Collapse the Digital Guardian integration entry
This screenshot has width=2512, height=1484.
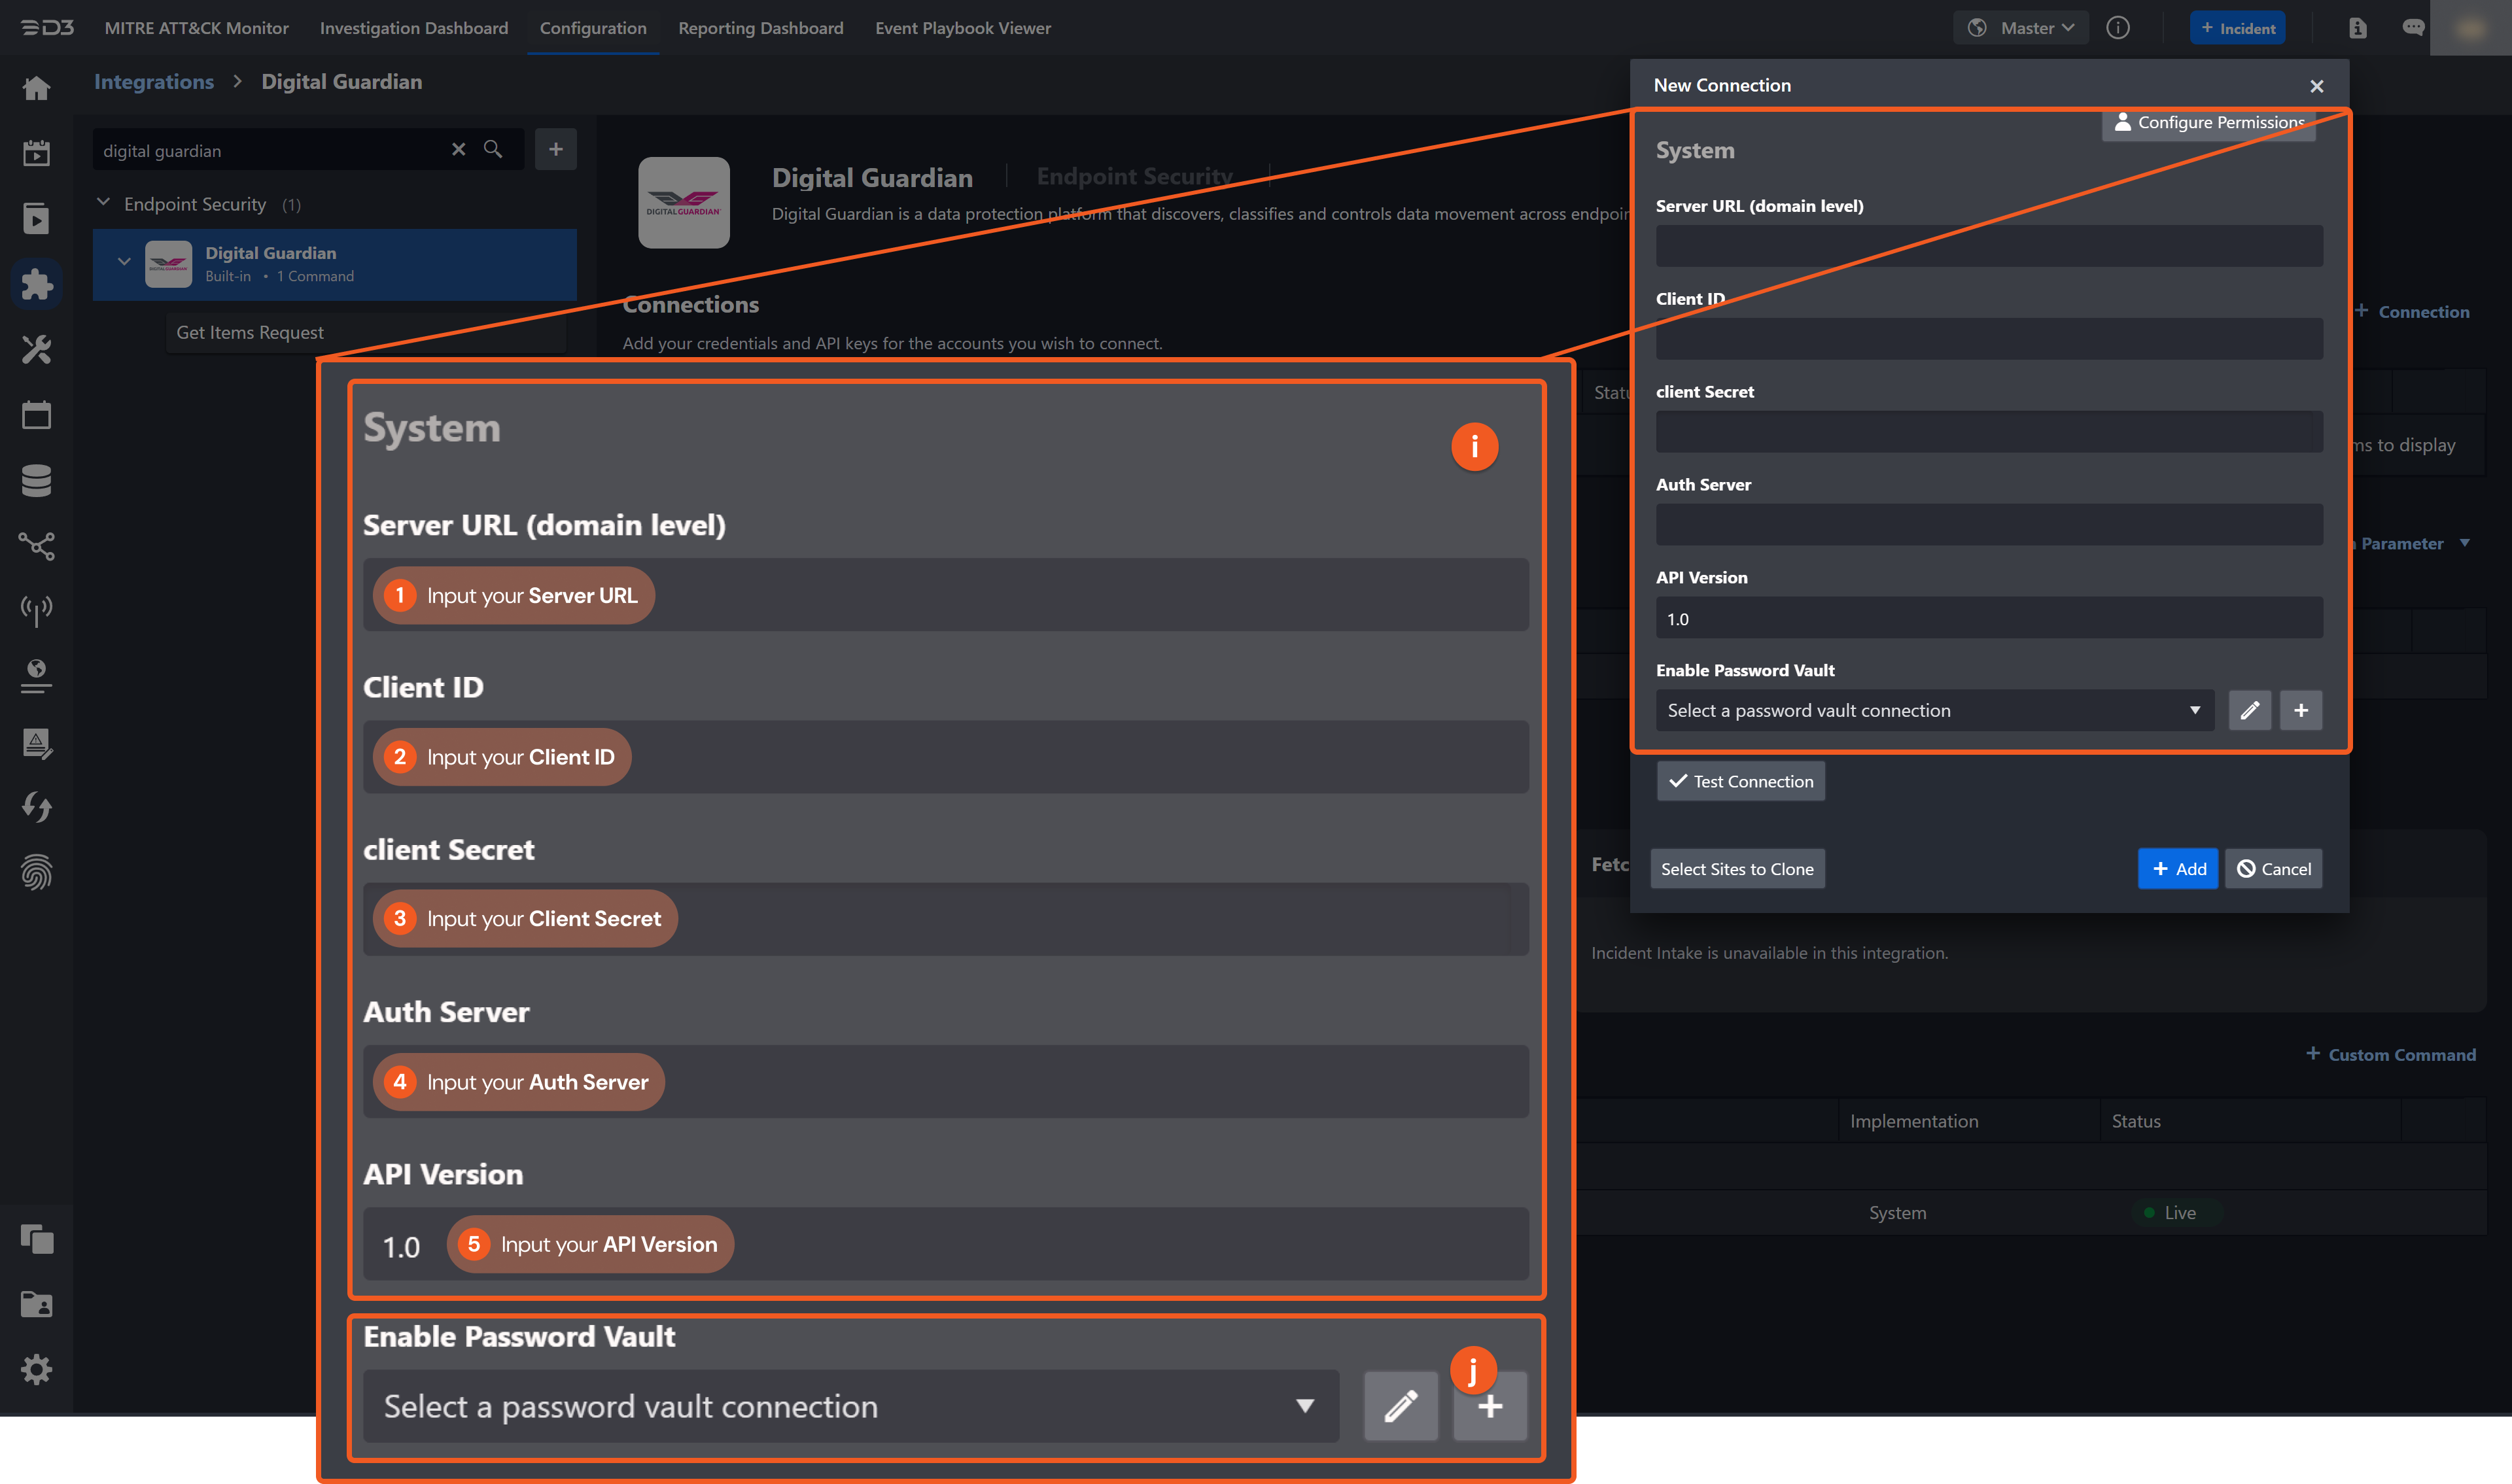pos(124,261)
